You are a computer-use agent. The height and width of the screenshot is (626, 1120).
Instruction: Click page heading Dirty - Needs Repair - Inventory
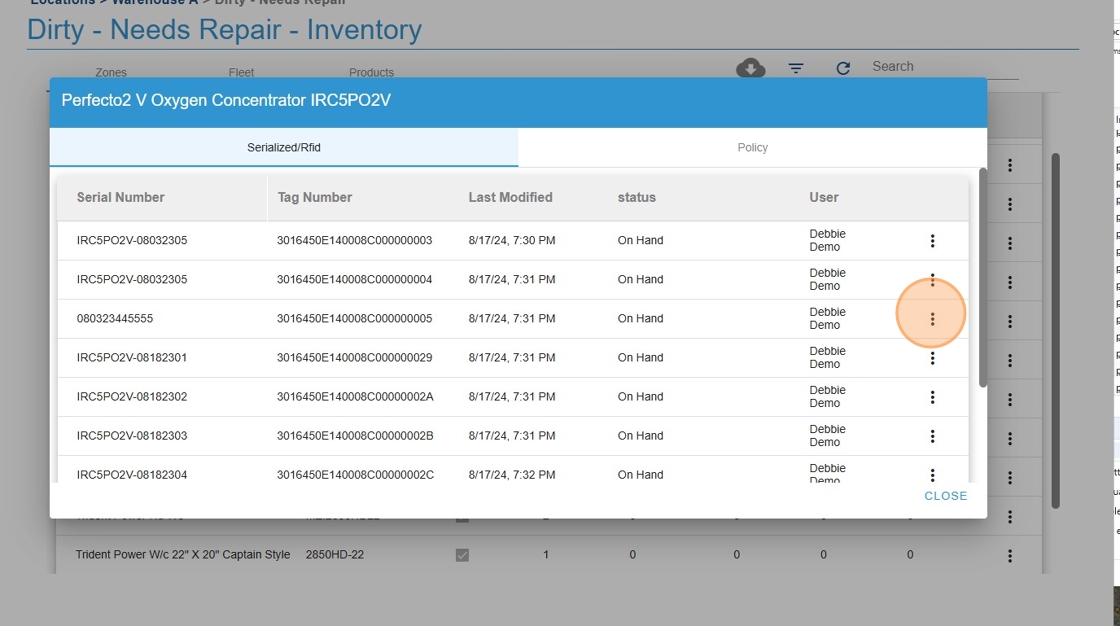224,30
